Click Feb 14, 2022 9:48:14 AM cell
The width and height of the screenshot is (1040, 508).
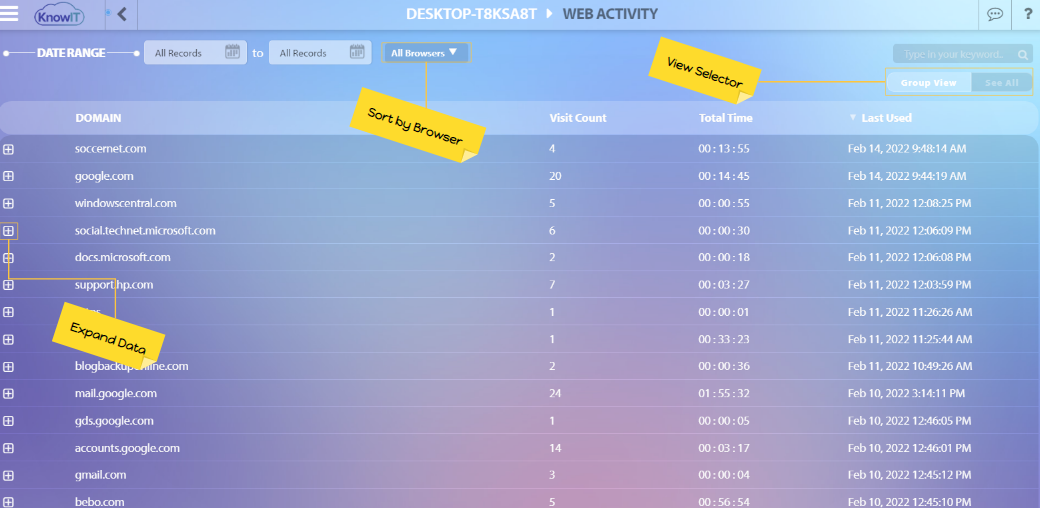907,149
